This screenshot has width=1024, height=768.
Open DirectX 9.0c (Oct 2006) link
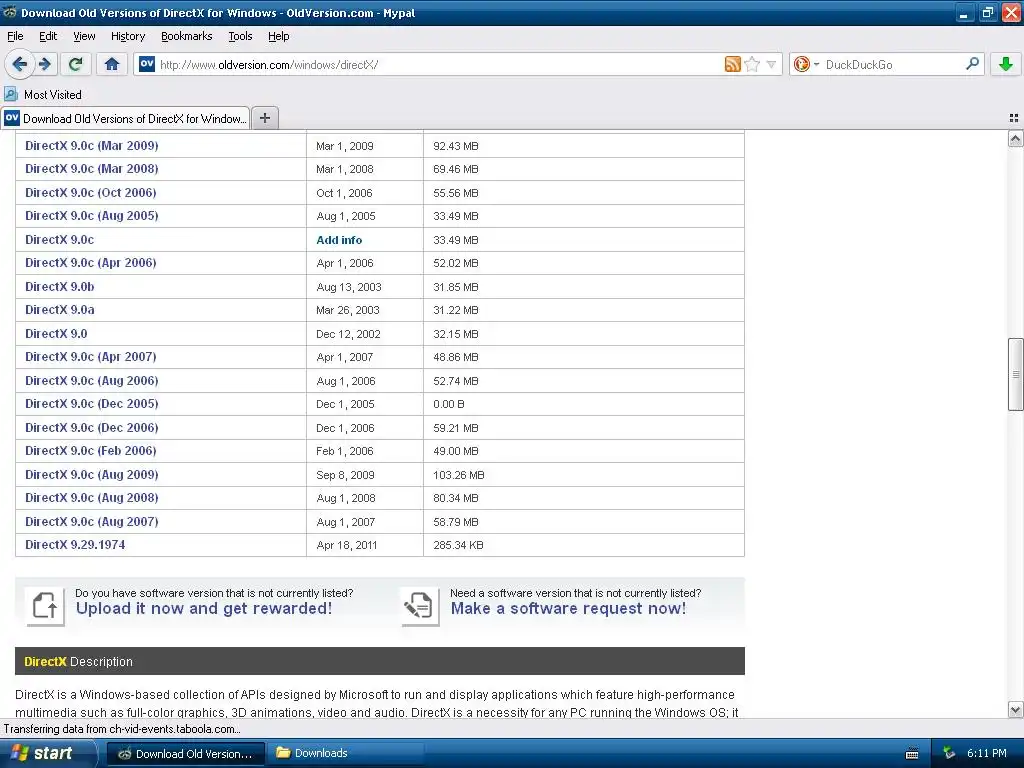pos(91,193)
